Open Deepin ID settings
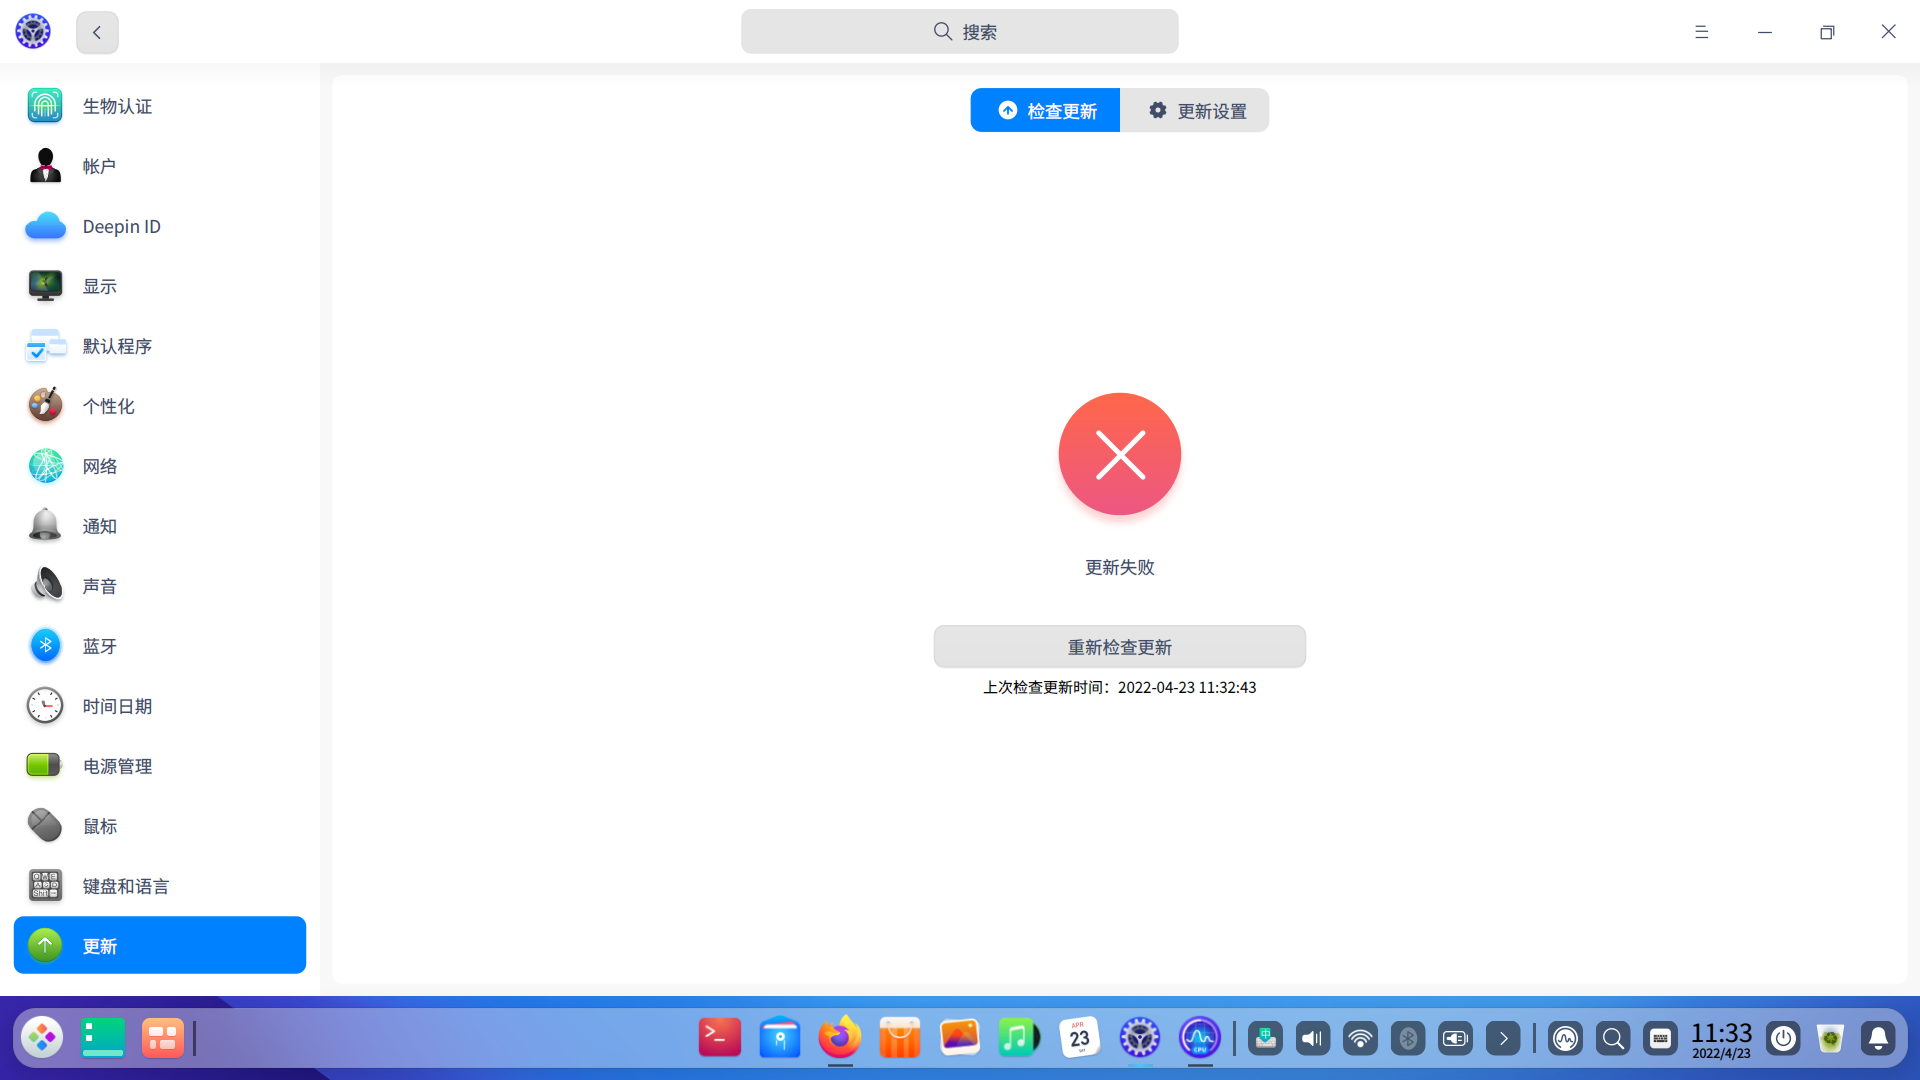 pos(120,226)
